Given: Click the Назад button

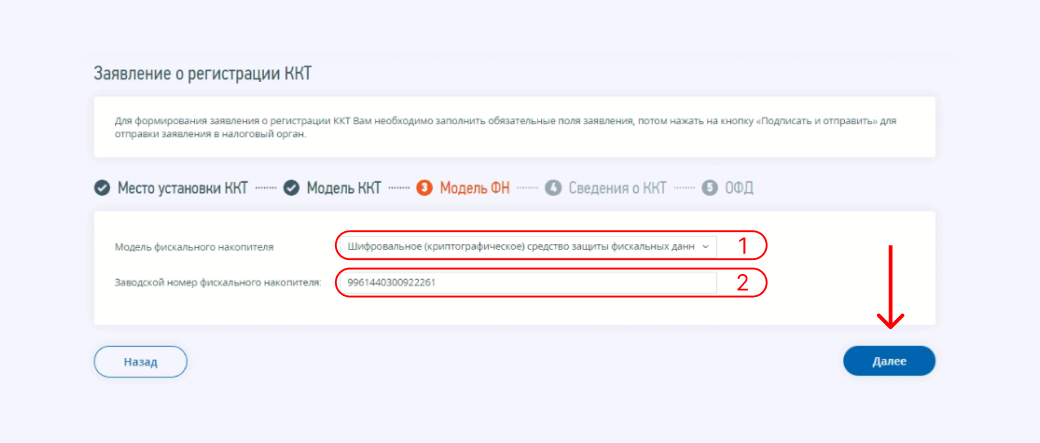Looking at the screenshot, I should [140, 362].
